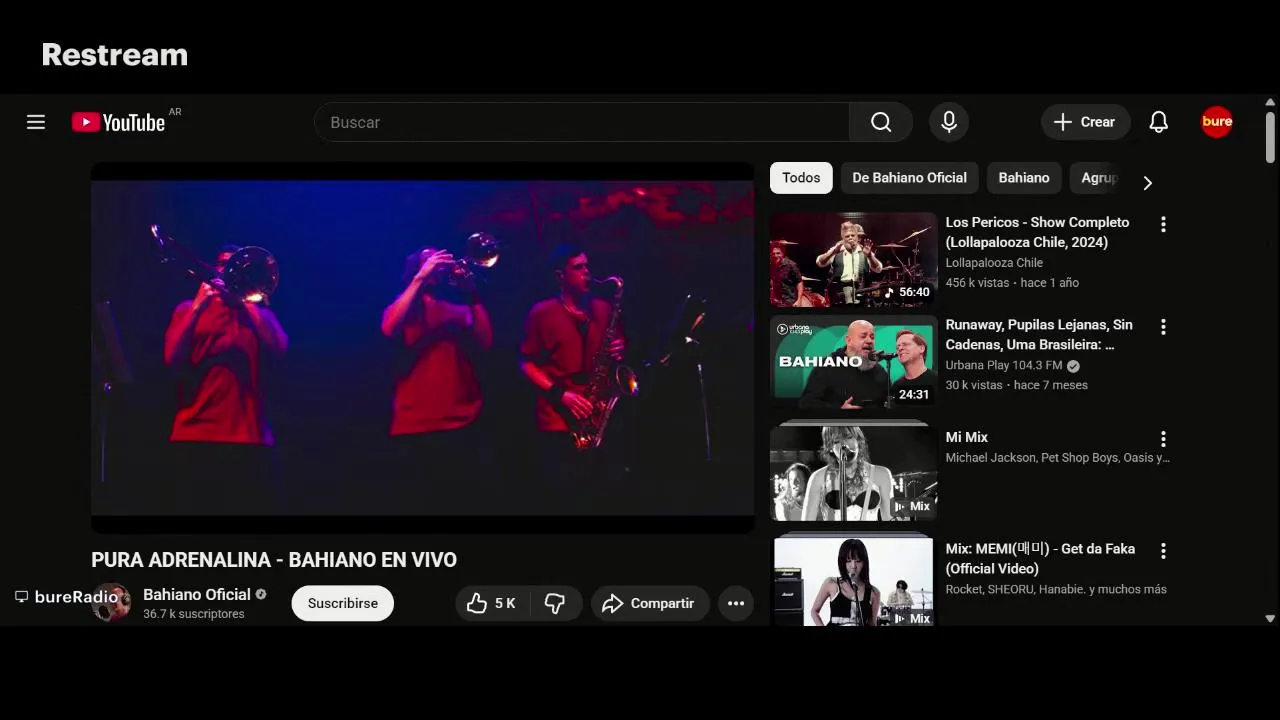Open options for Mix: MEMI video

pyautogui.click(x=1163, y=551)
